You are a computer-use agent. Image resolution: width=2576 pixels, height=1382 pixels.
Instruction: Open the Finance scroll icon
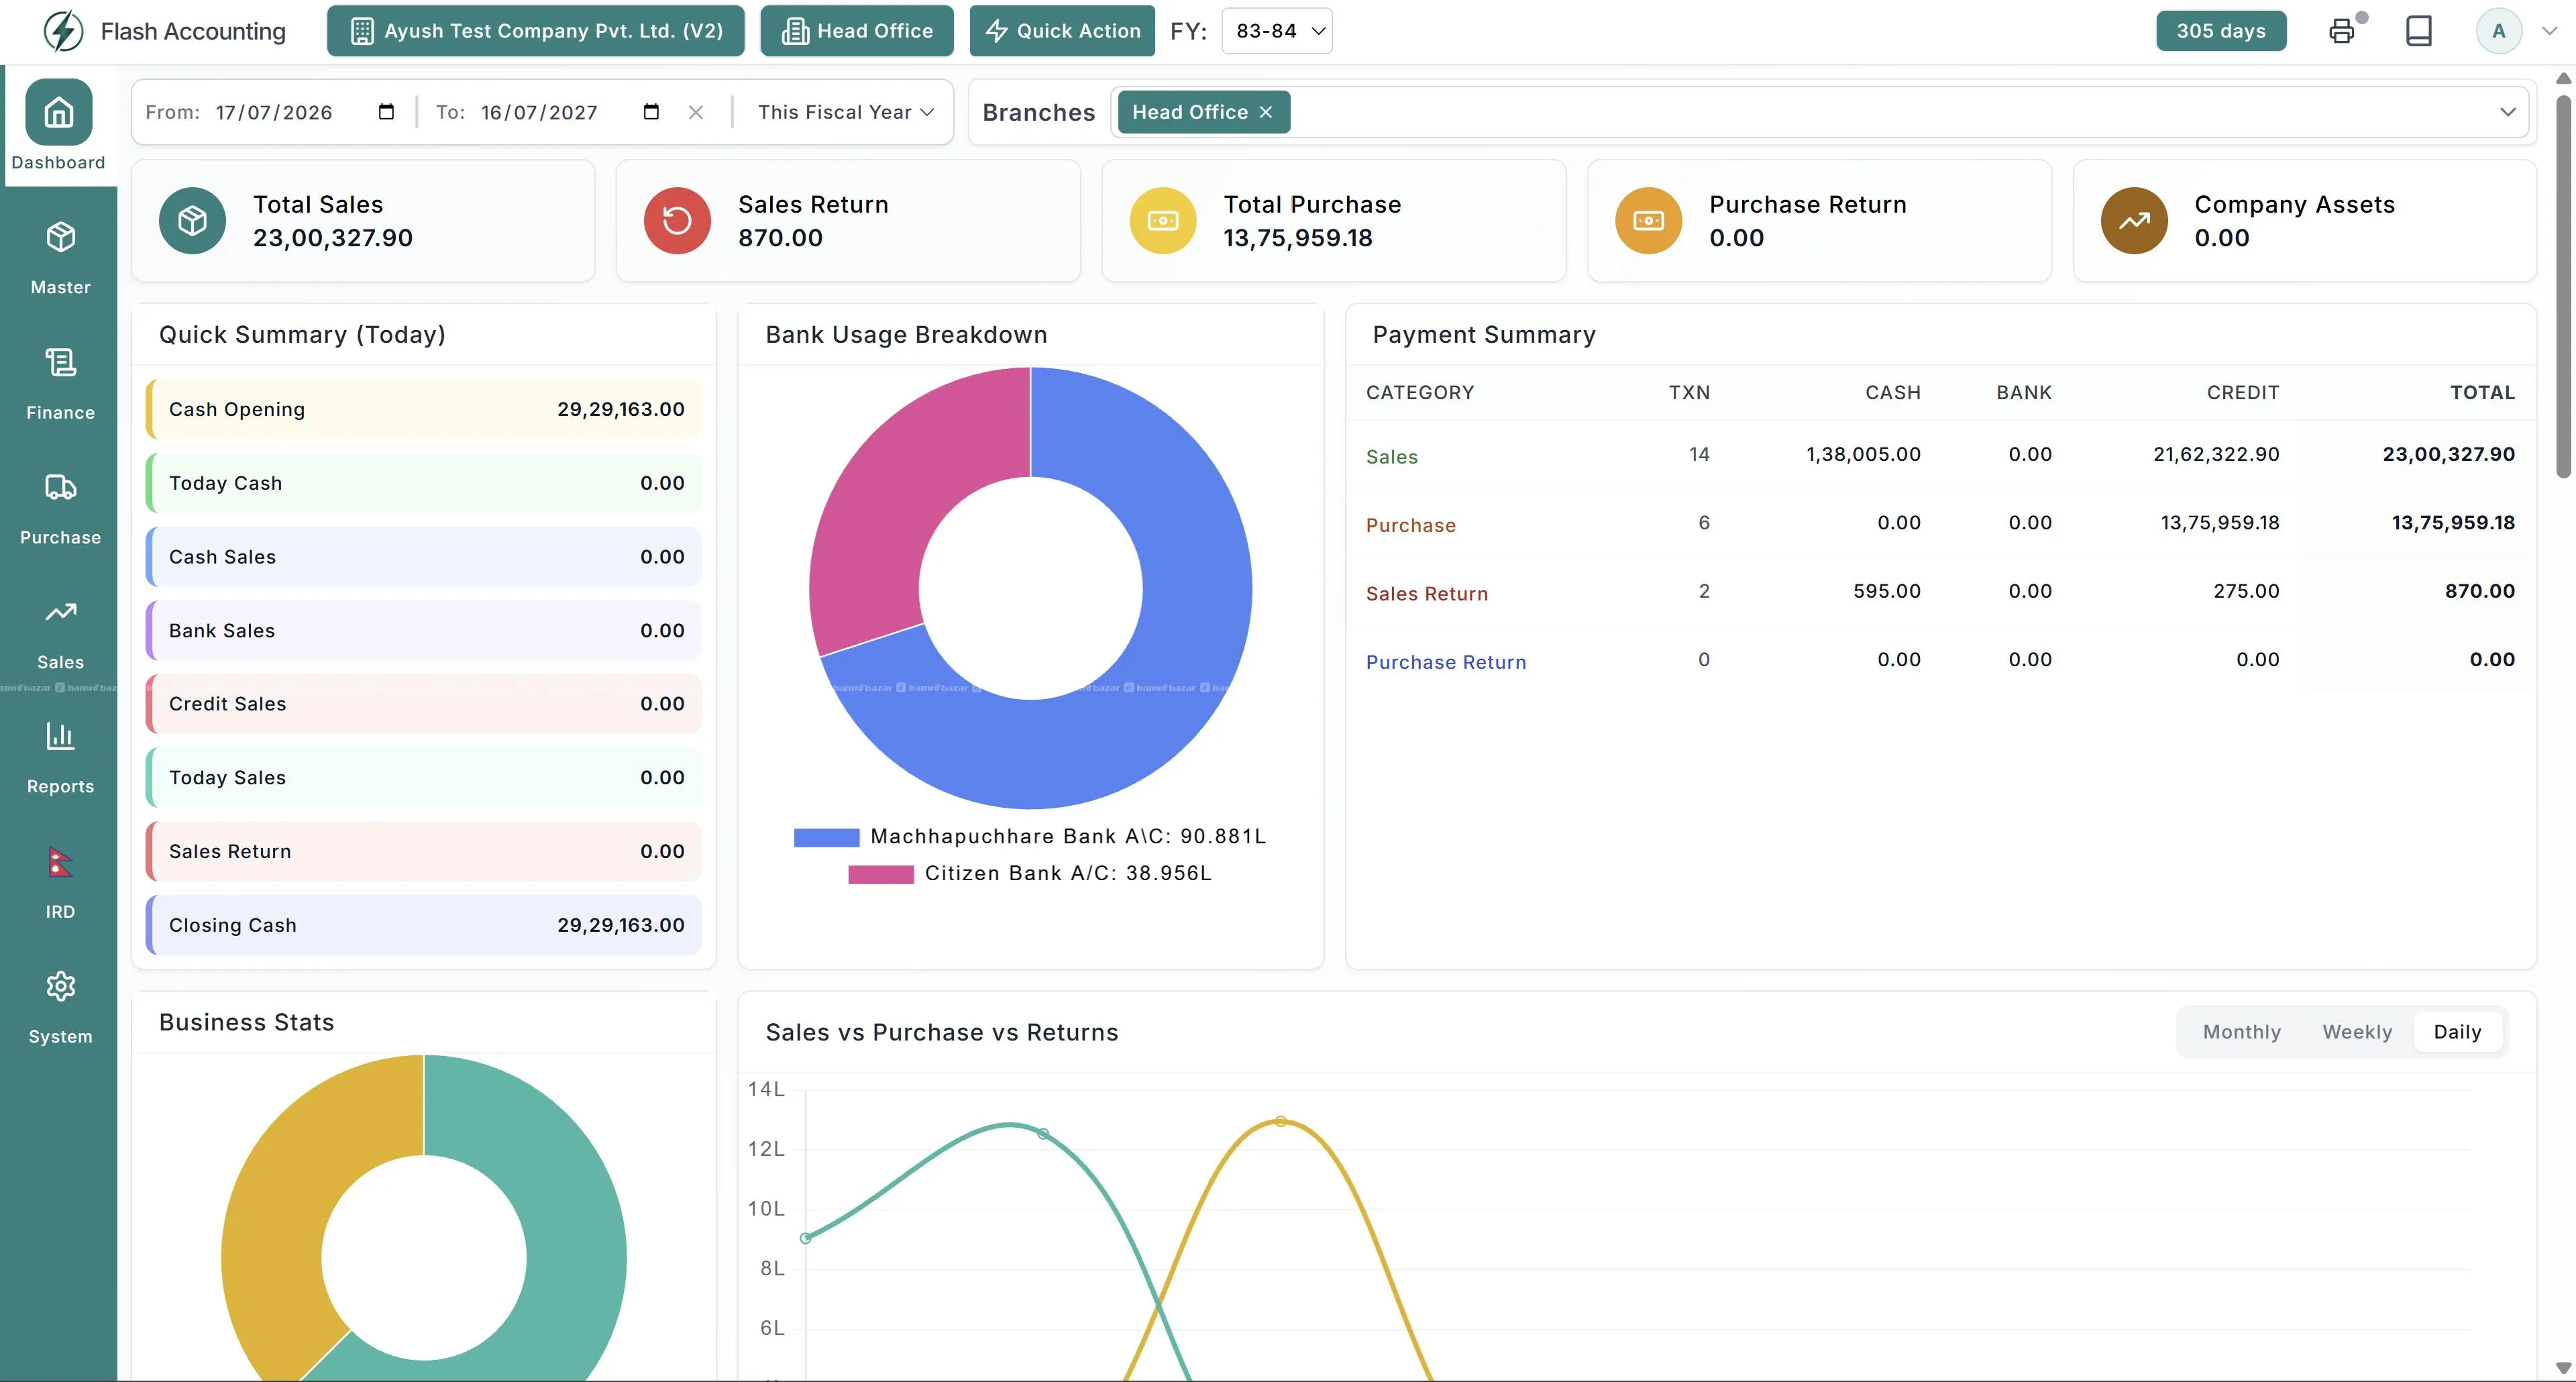(x=60, y=362)
